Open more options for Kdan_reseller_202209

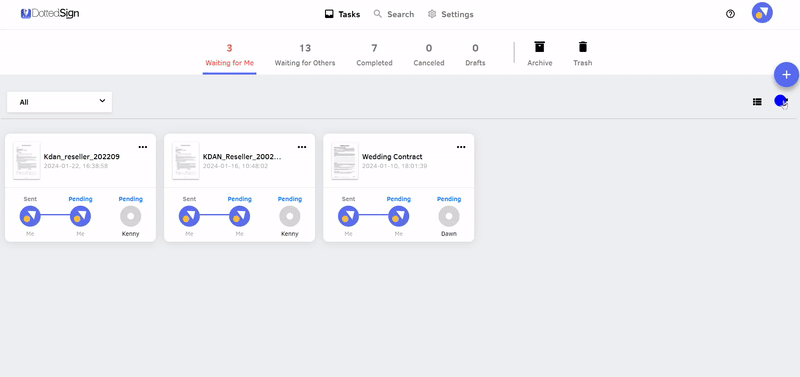point(143,147)
